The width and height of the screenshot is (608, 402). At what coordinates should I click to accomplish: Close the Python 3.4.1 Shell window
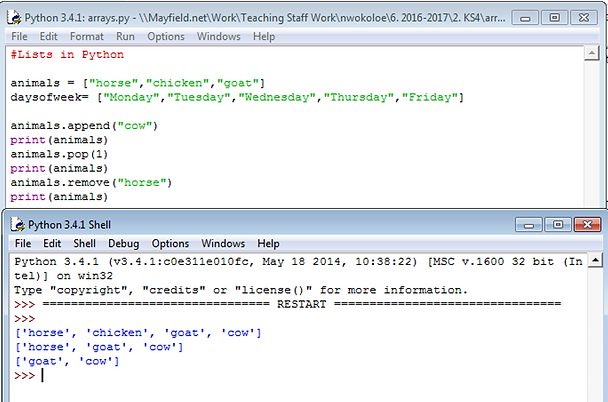click(x=587, y=224)
